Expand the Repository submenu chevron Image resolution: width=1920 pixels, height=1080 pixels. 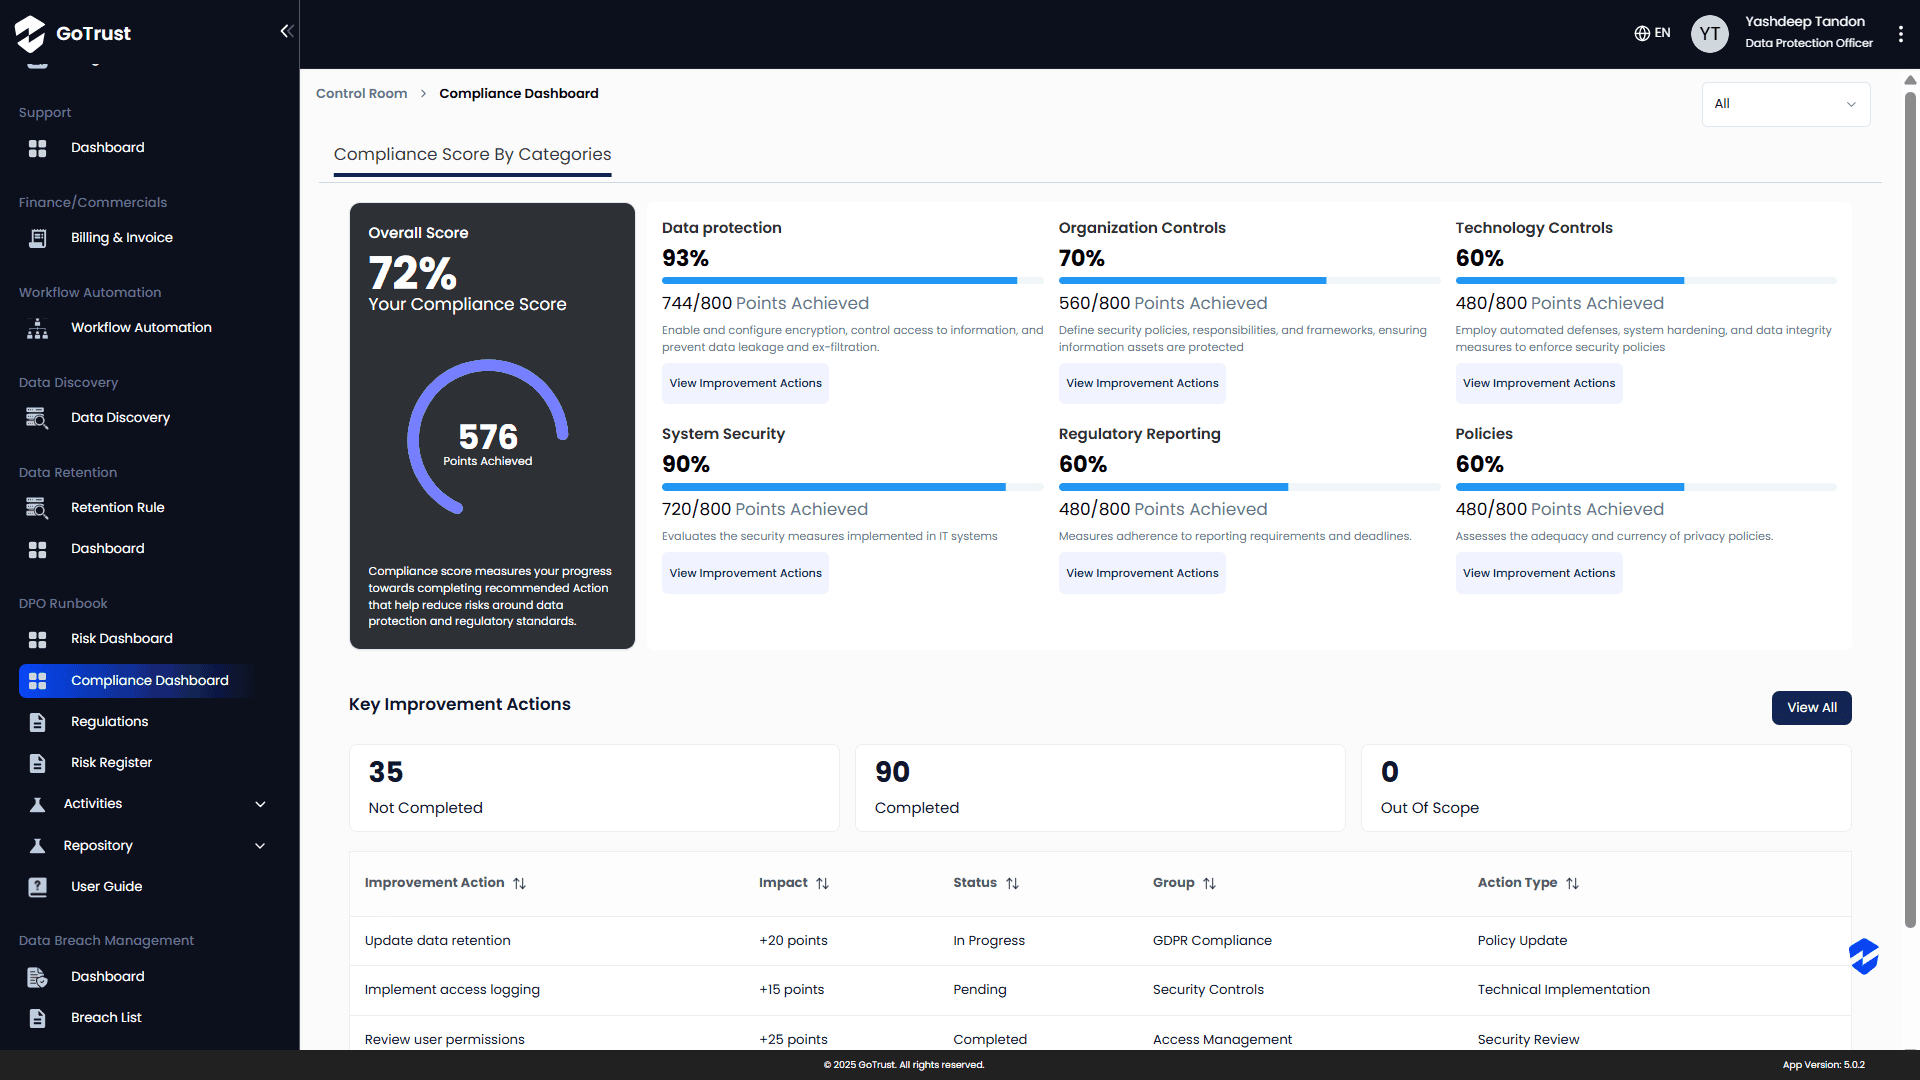(x=260, y=846)
